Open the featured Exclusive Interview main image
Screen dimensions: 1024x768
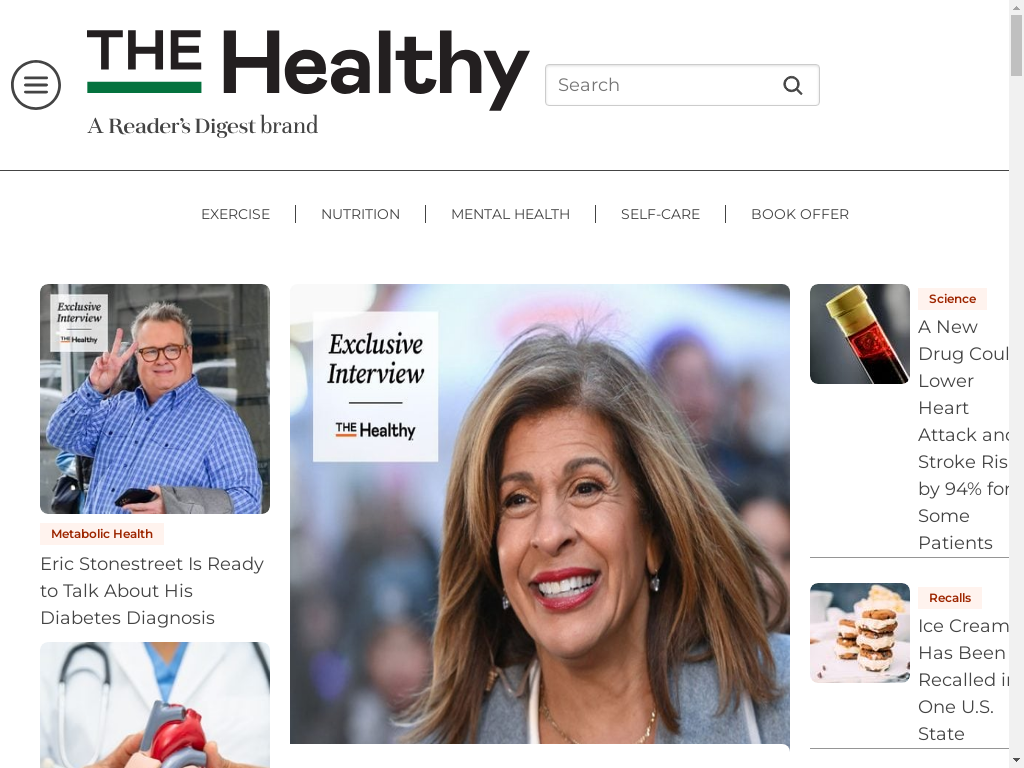pos(539,514)
